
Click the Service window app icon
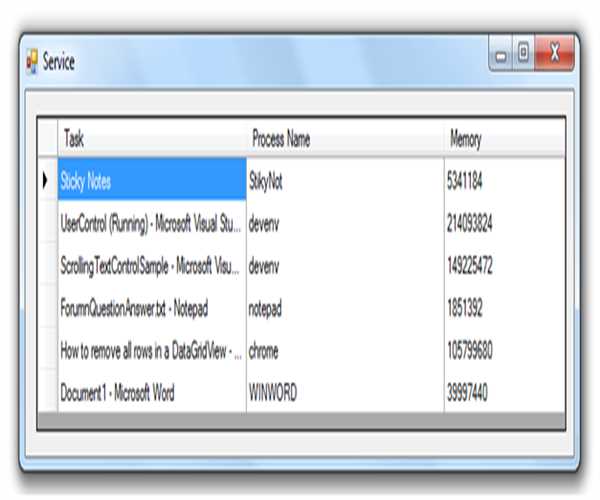31,62
